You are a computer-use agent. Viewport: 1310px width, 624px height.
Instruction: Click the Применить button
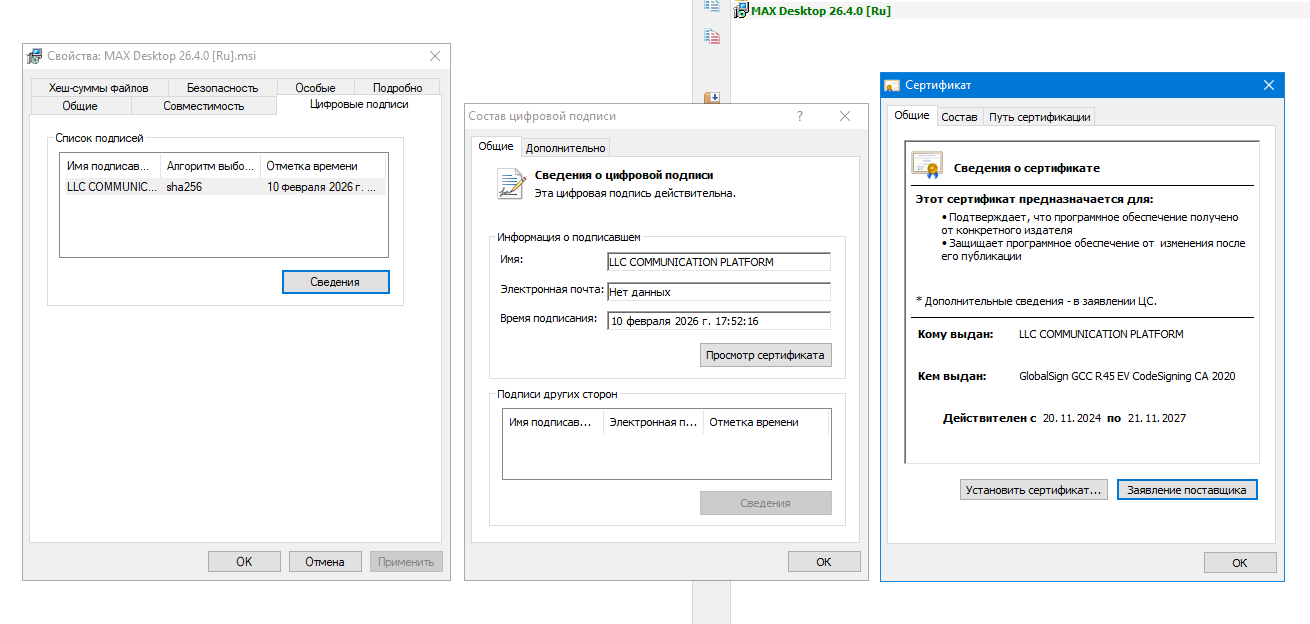tap(406, 561)
